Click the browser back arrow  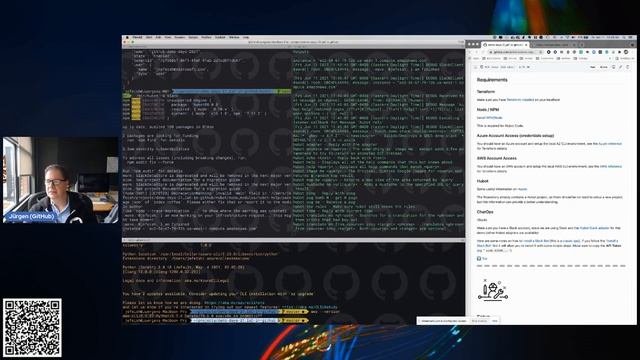pos(469,52)
